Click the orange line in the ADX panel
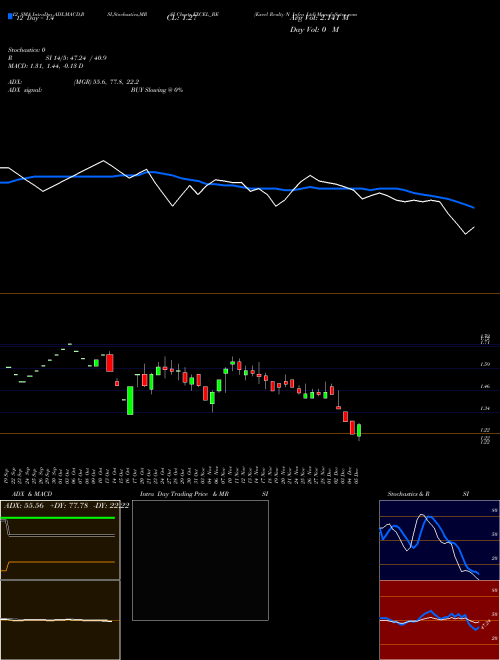 (x=61, y=562)
